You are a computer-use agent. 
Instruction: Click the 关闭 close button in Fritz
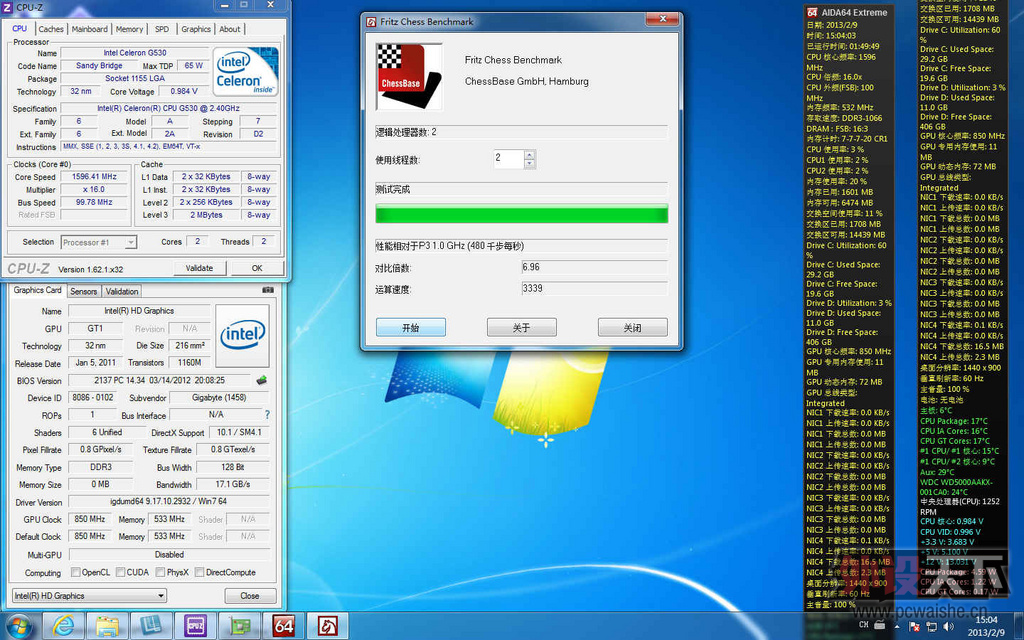(x=633, y=327)
